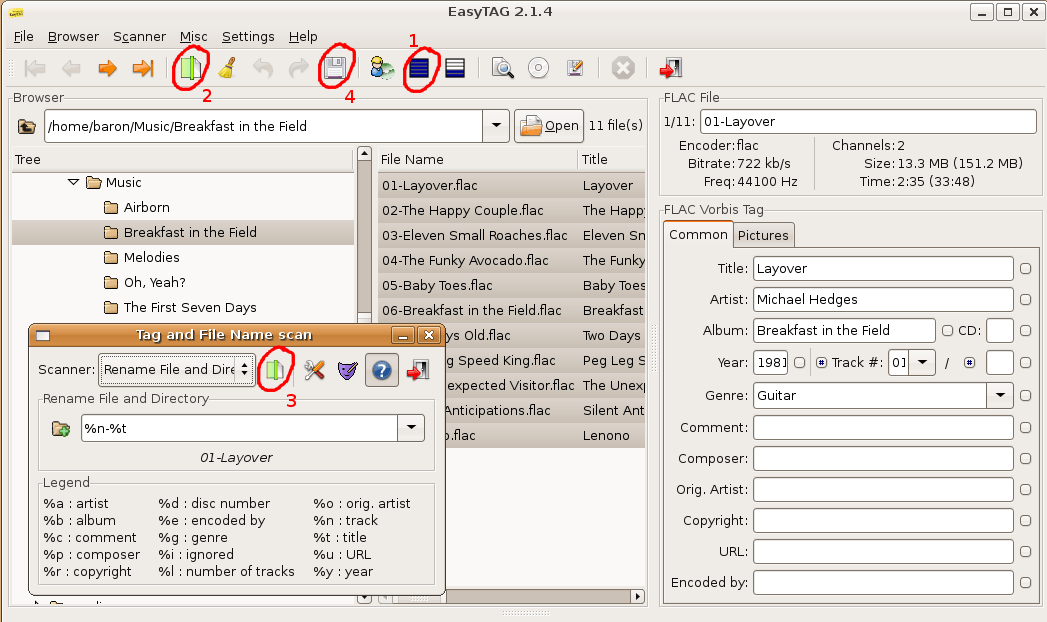Click the file list scroll right arrow

[638, 597]
